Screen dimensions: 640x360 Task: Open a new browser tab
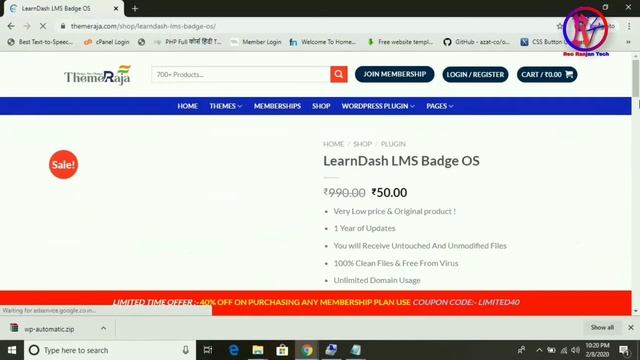pos(135,8)
